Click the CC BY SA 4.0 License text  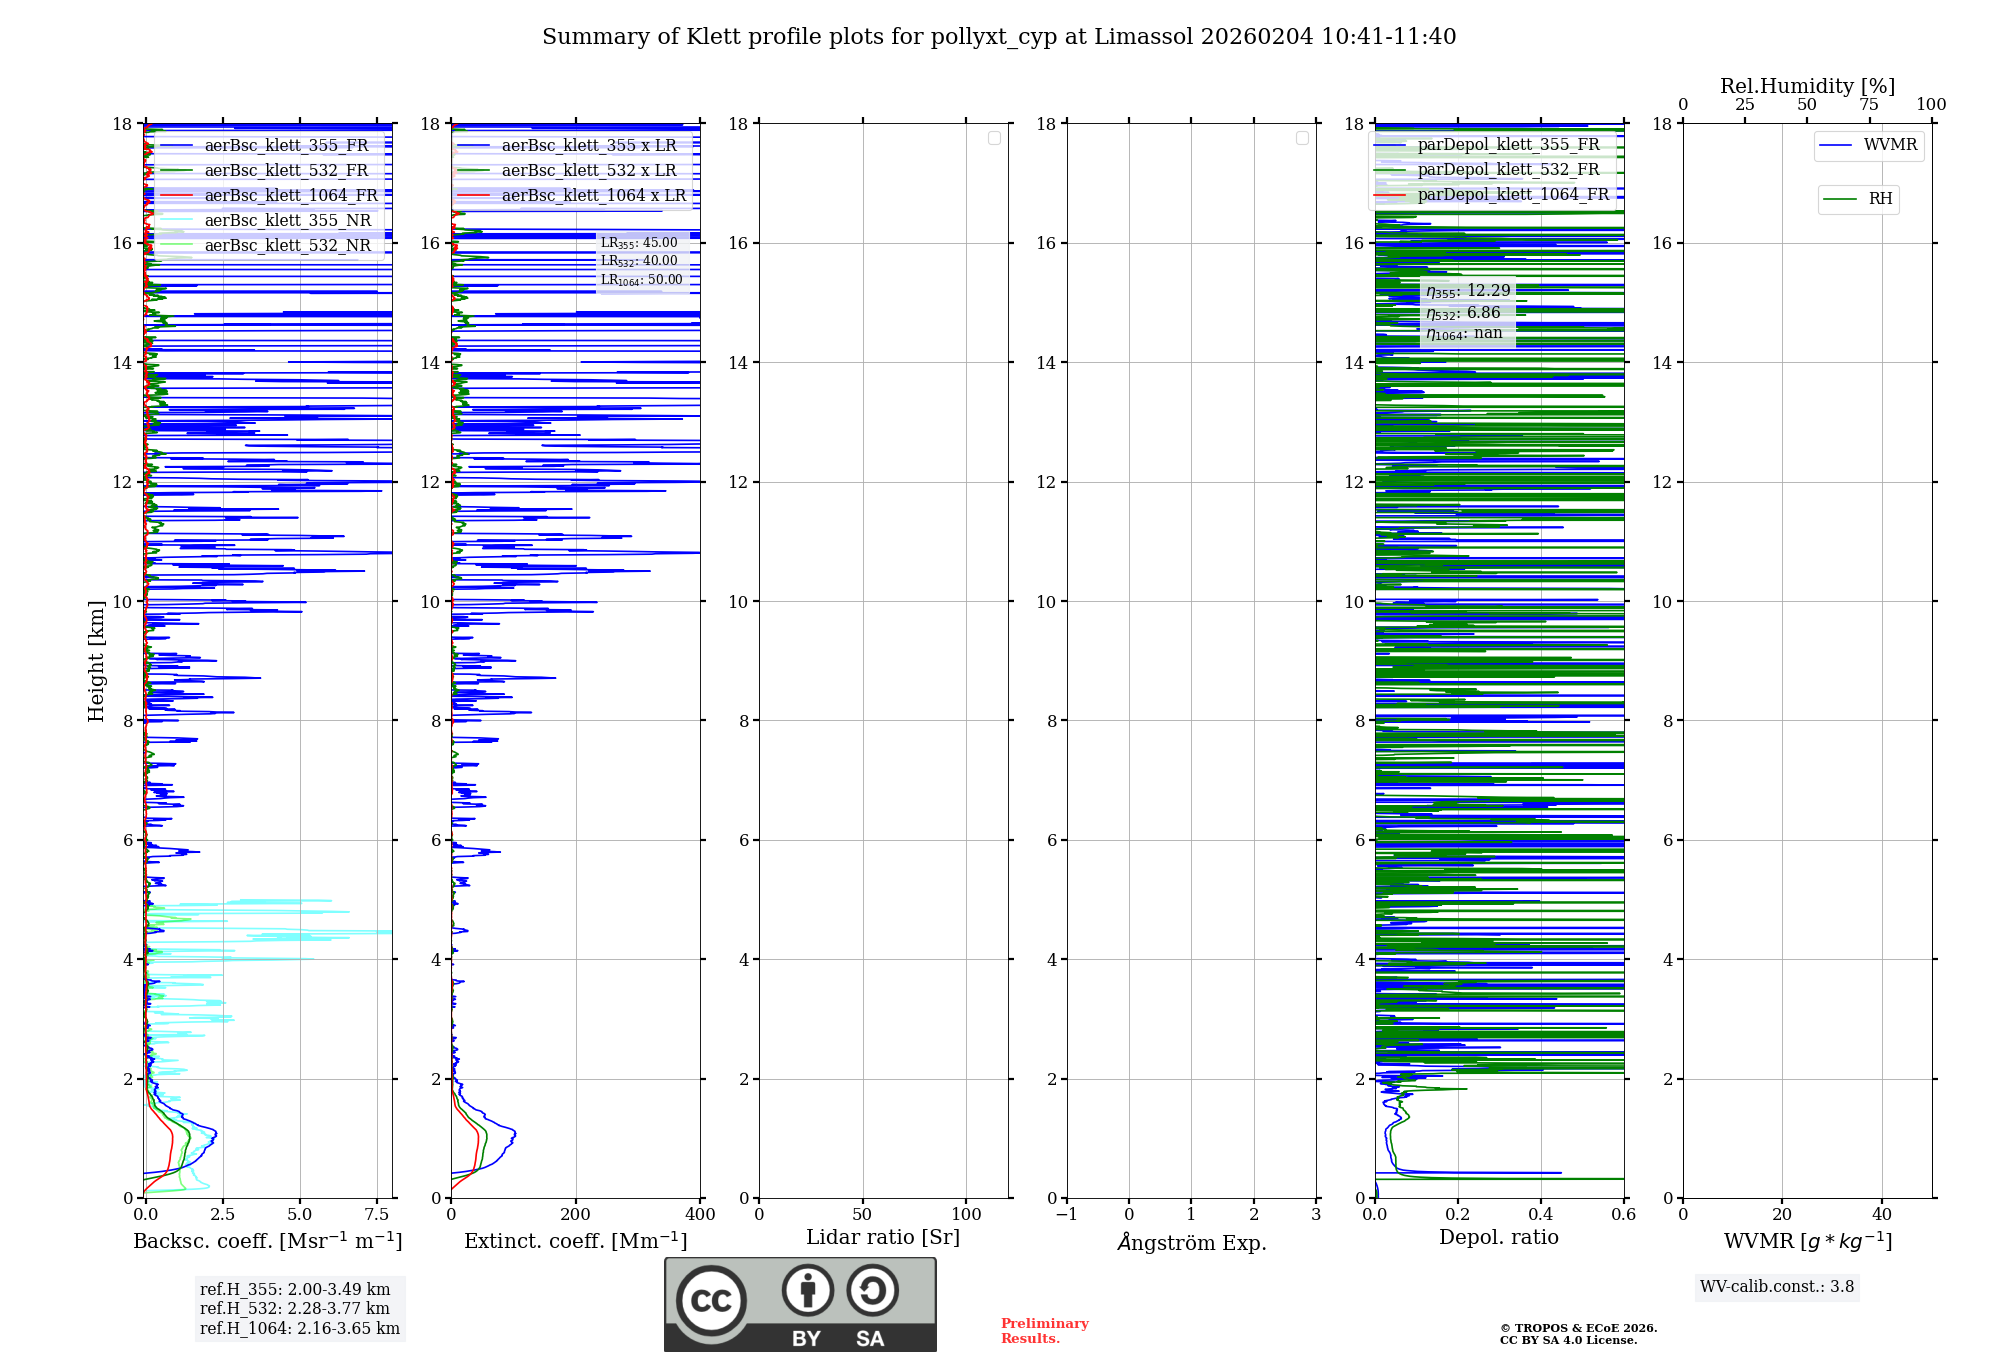pos(1568,1340)
